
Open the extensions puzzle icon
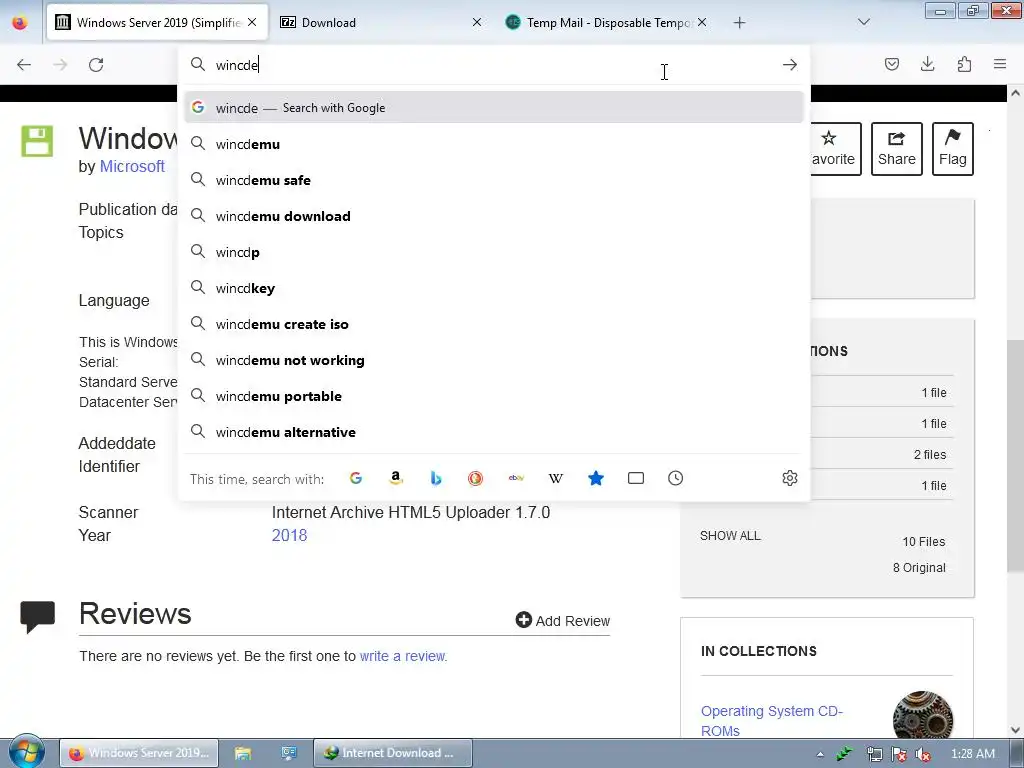tap(964, 64)
